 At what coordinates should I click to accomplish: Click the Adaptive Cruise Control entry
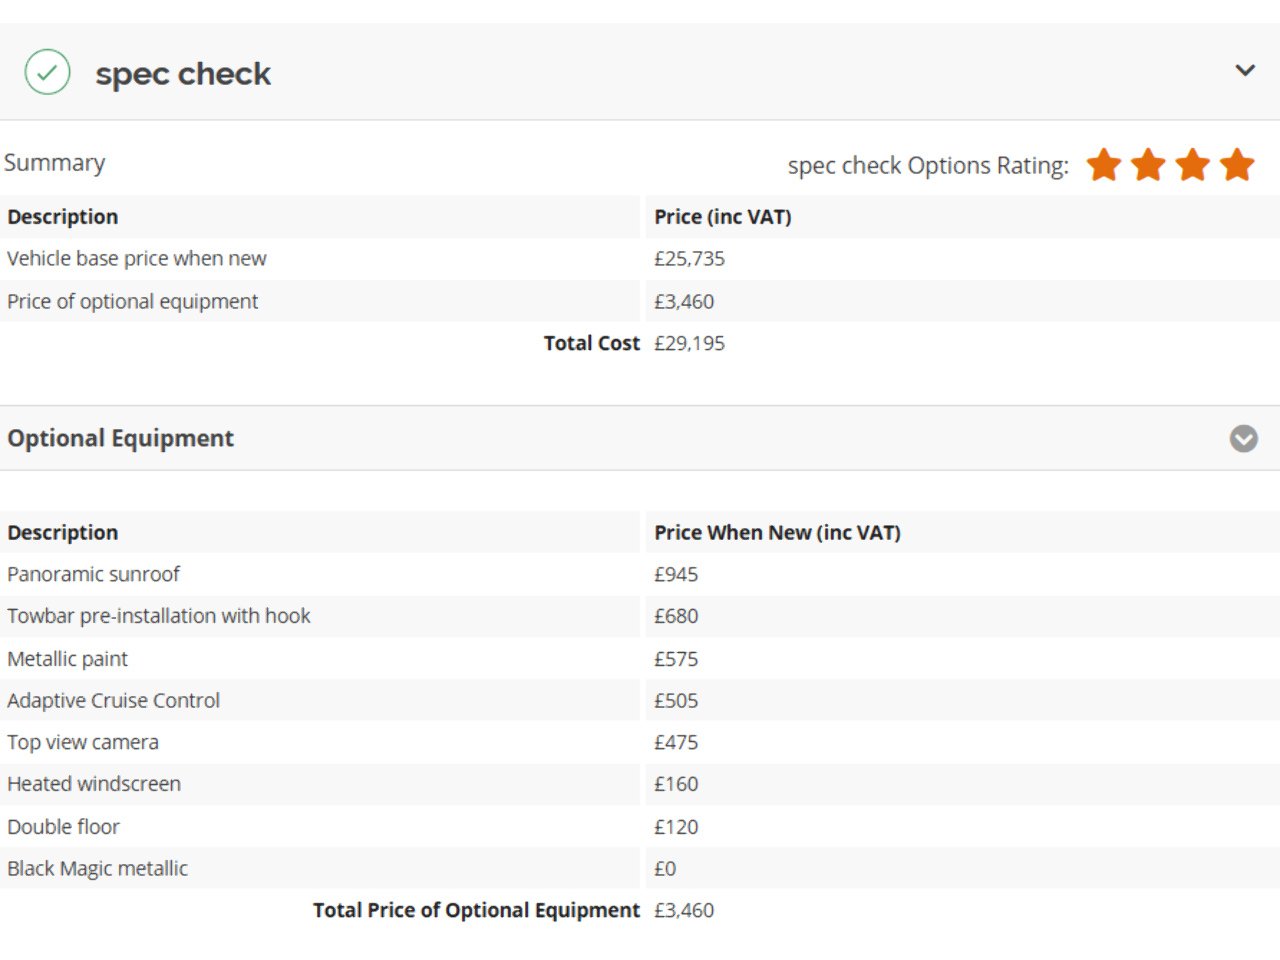click(x=113, y=701)
